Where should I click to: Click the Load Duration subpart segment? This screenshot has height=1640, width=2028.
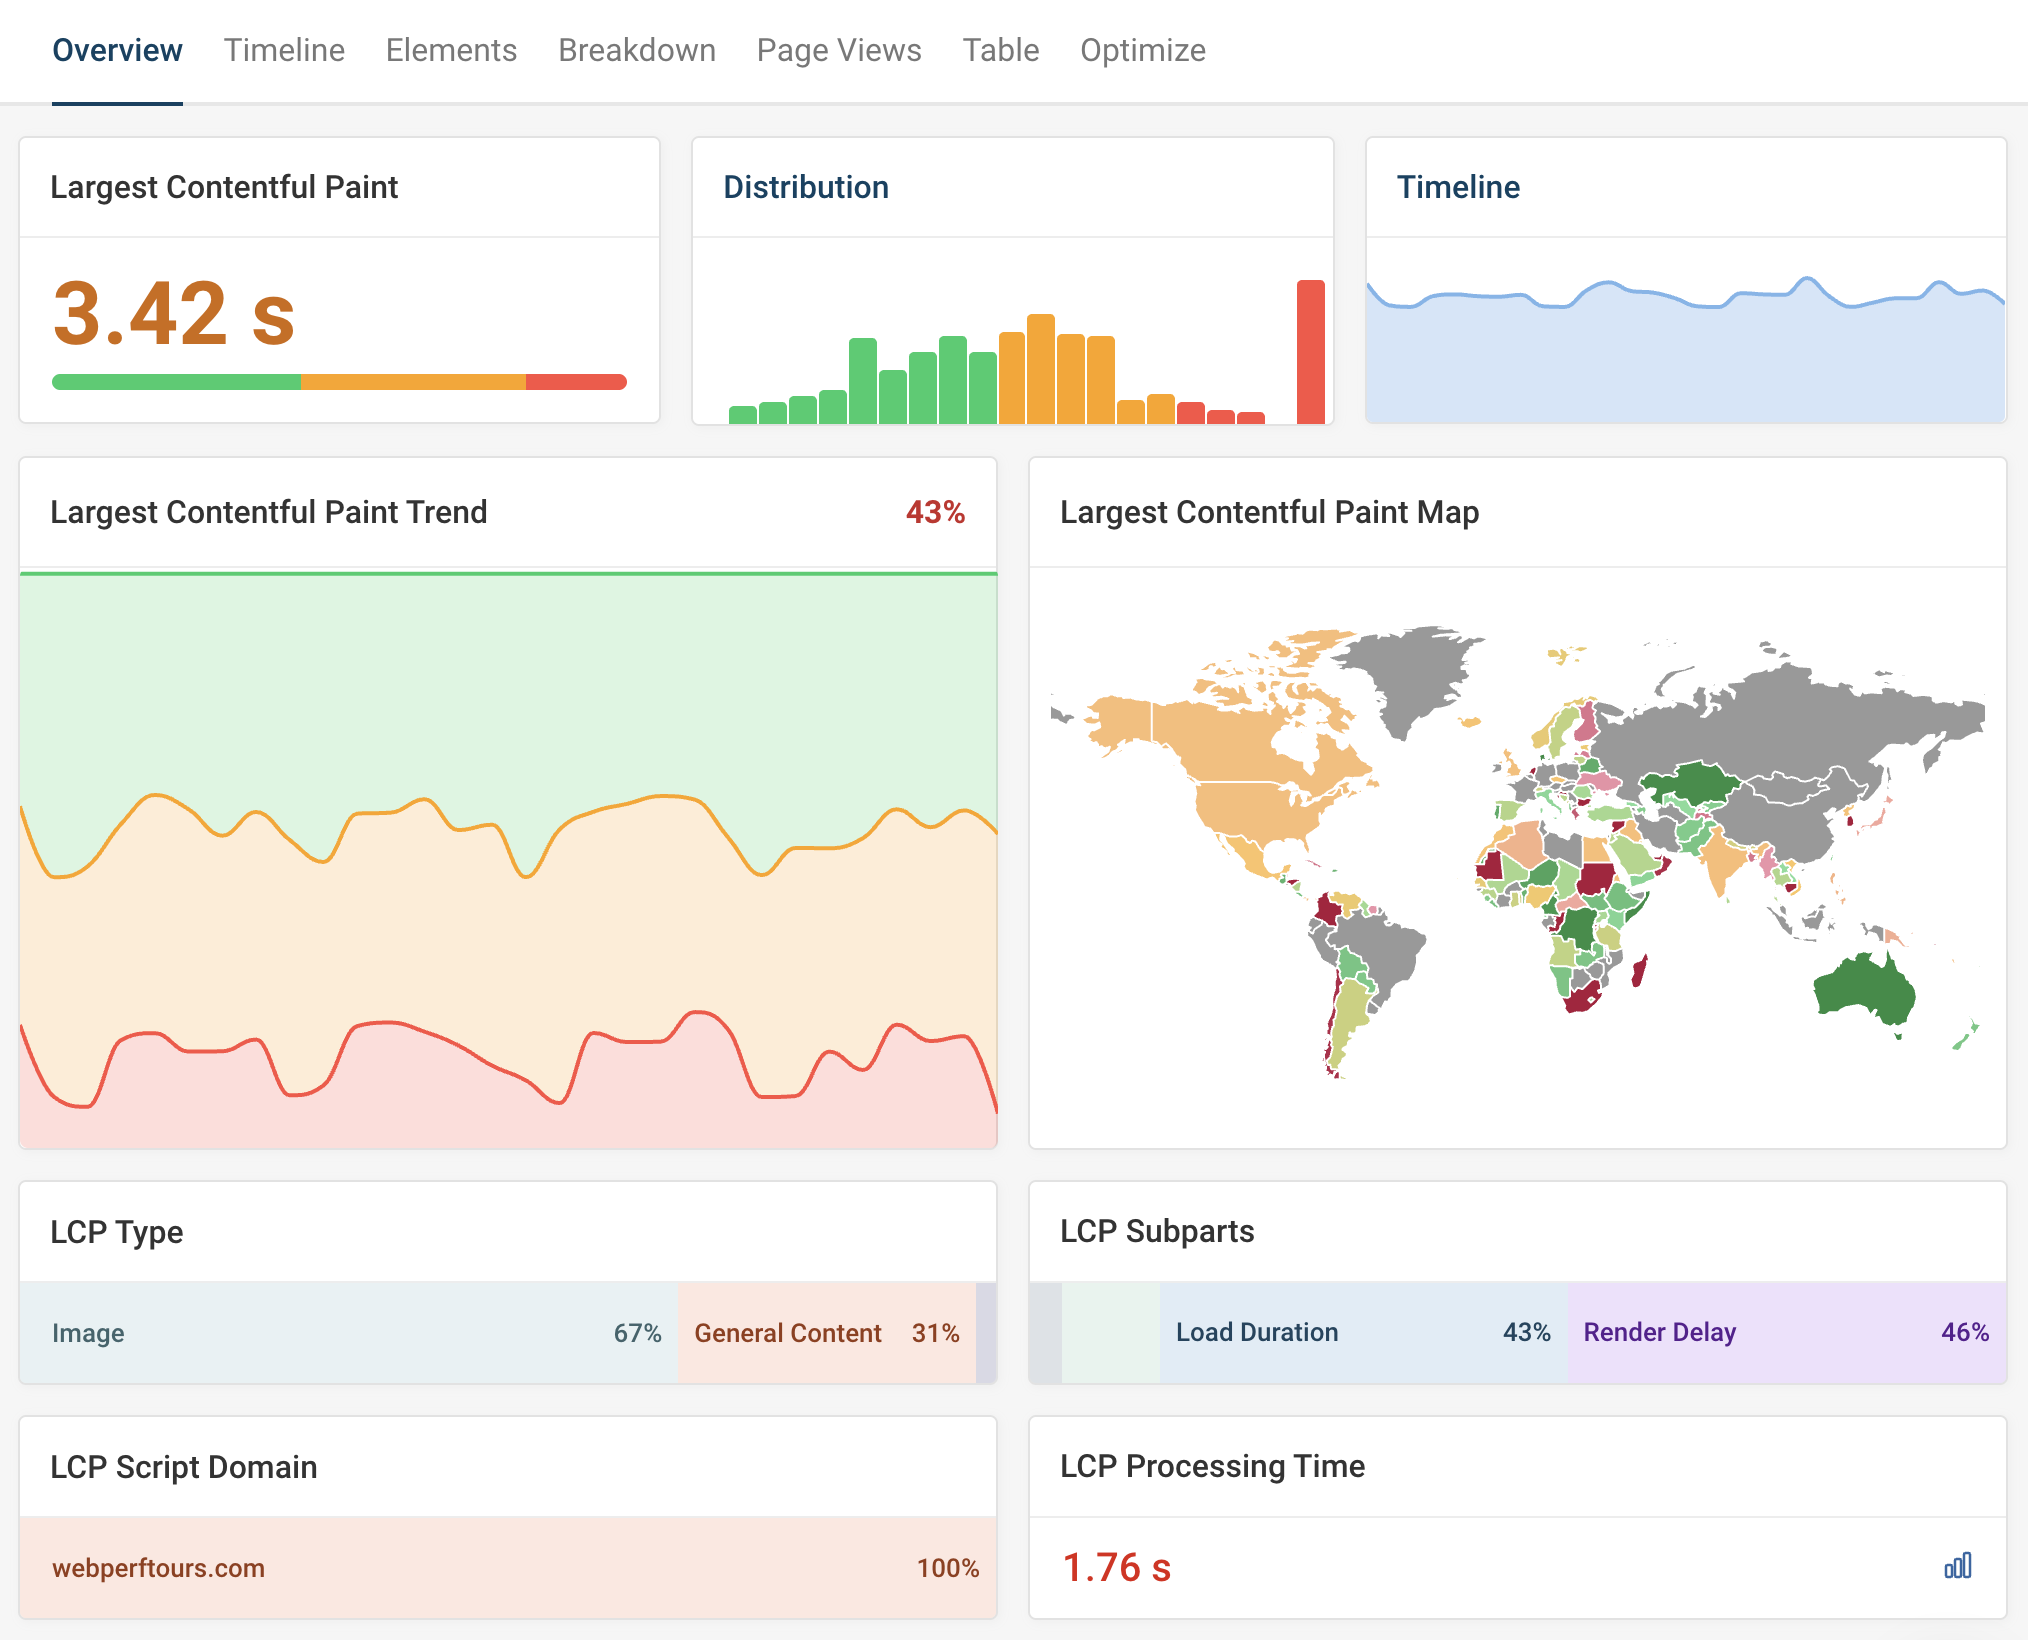click(x=1362, y=1333)
